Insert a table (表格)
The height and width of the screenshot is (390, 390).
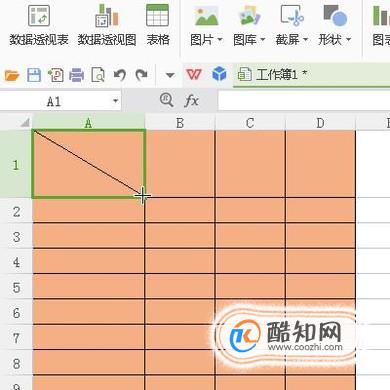158,25
